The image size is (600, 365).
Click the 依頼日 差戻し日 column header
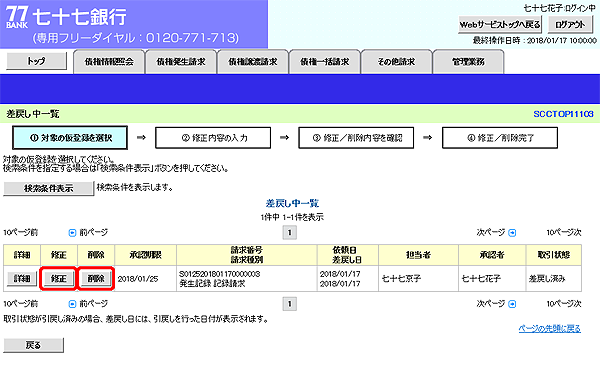coord(348,255)
